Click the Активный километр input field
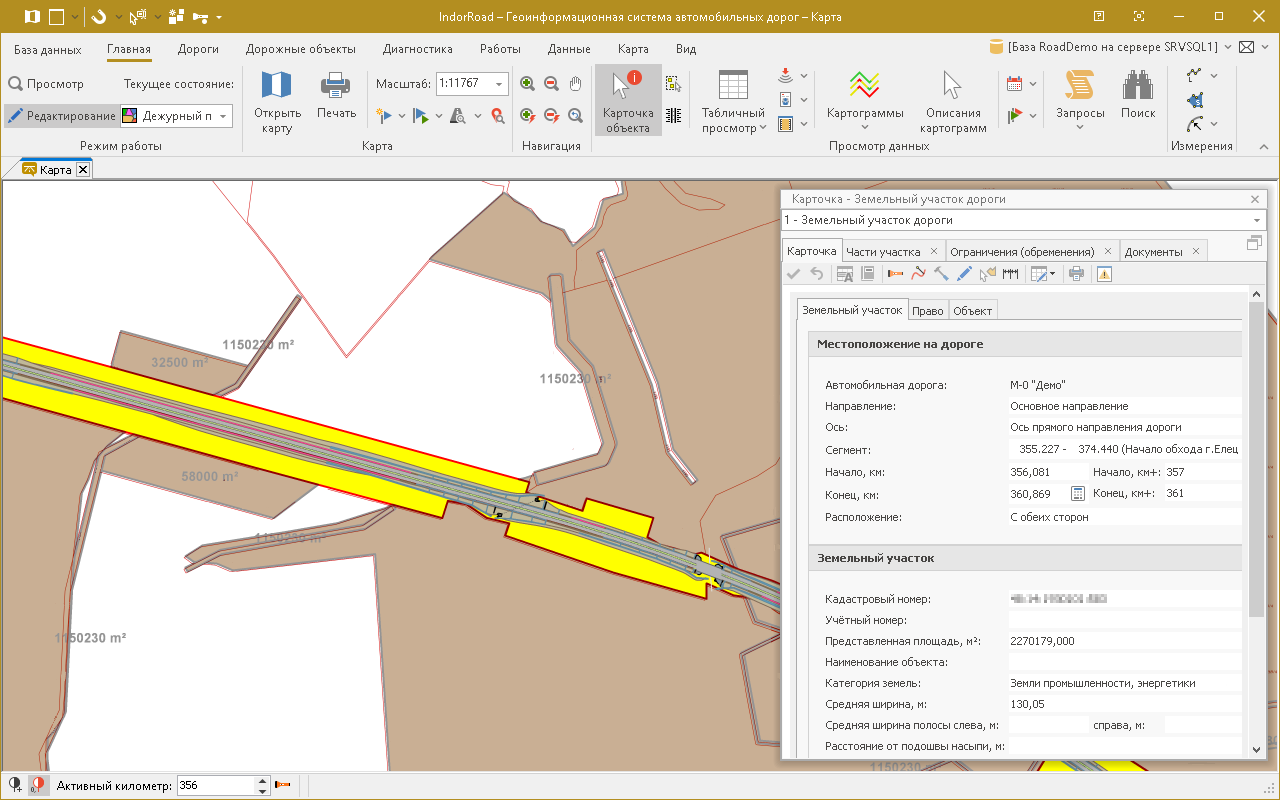The image size is (1280, 800). pos(215,786)
